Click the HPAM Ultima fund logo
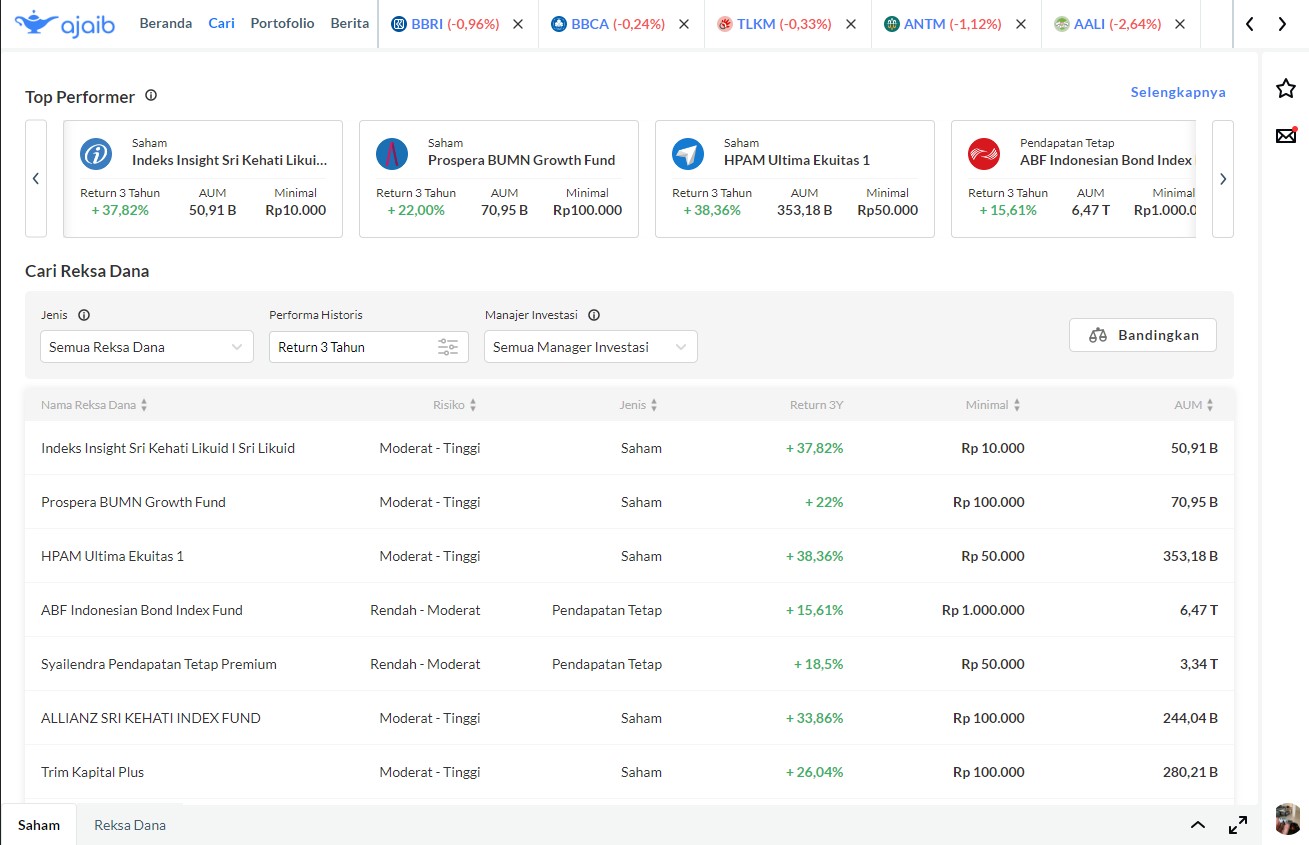 click(x=688, y=154)
